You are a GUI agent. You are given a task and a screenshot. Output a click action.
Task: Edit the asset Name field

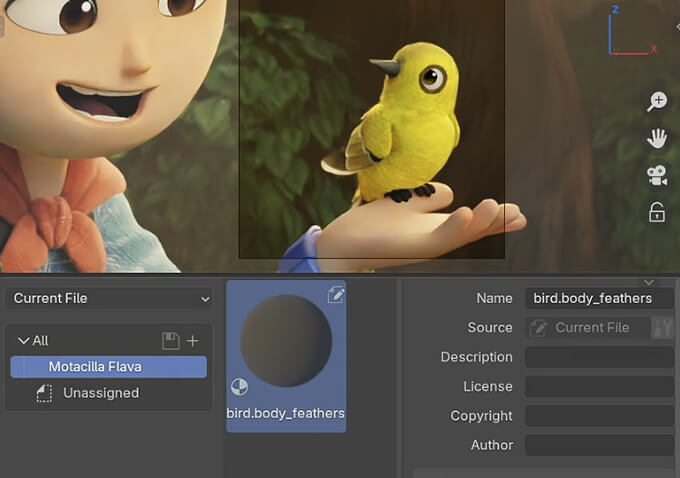599,298
